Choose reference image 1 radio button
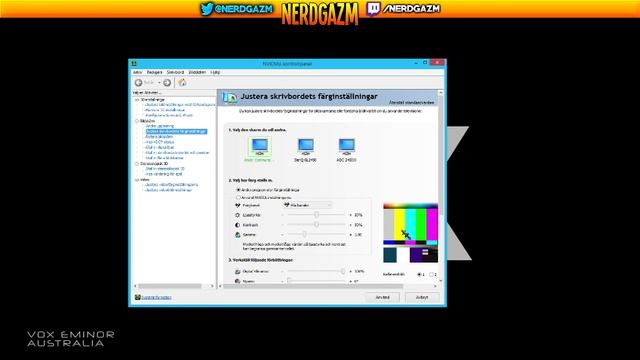This screenshot has height=360, width=640. coord(419,274)
